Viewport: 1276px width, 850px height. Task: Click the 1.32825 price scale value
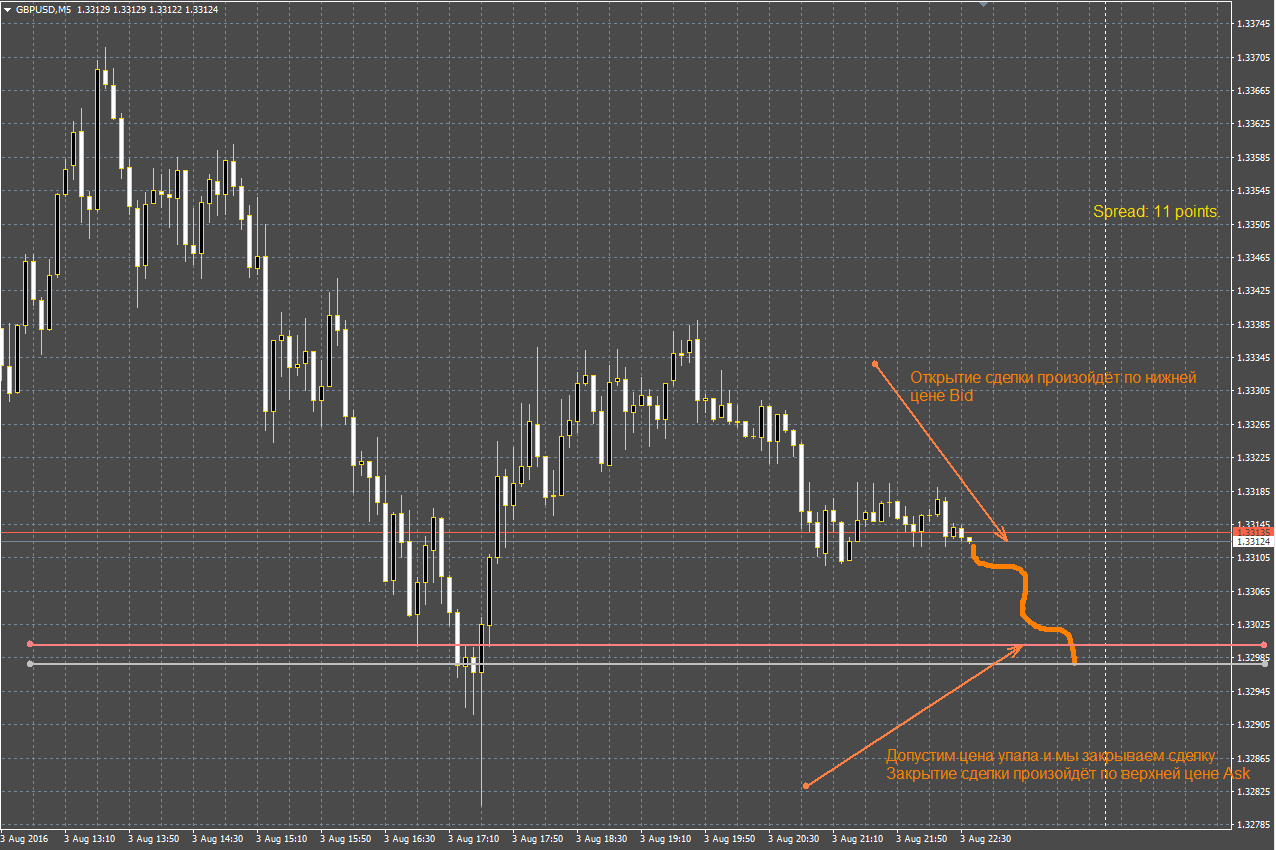[1252, 791]
